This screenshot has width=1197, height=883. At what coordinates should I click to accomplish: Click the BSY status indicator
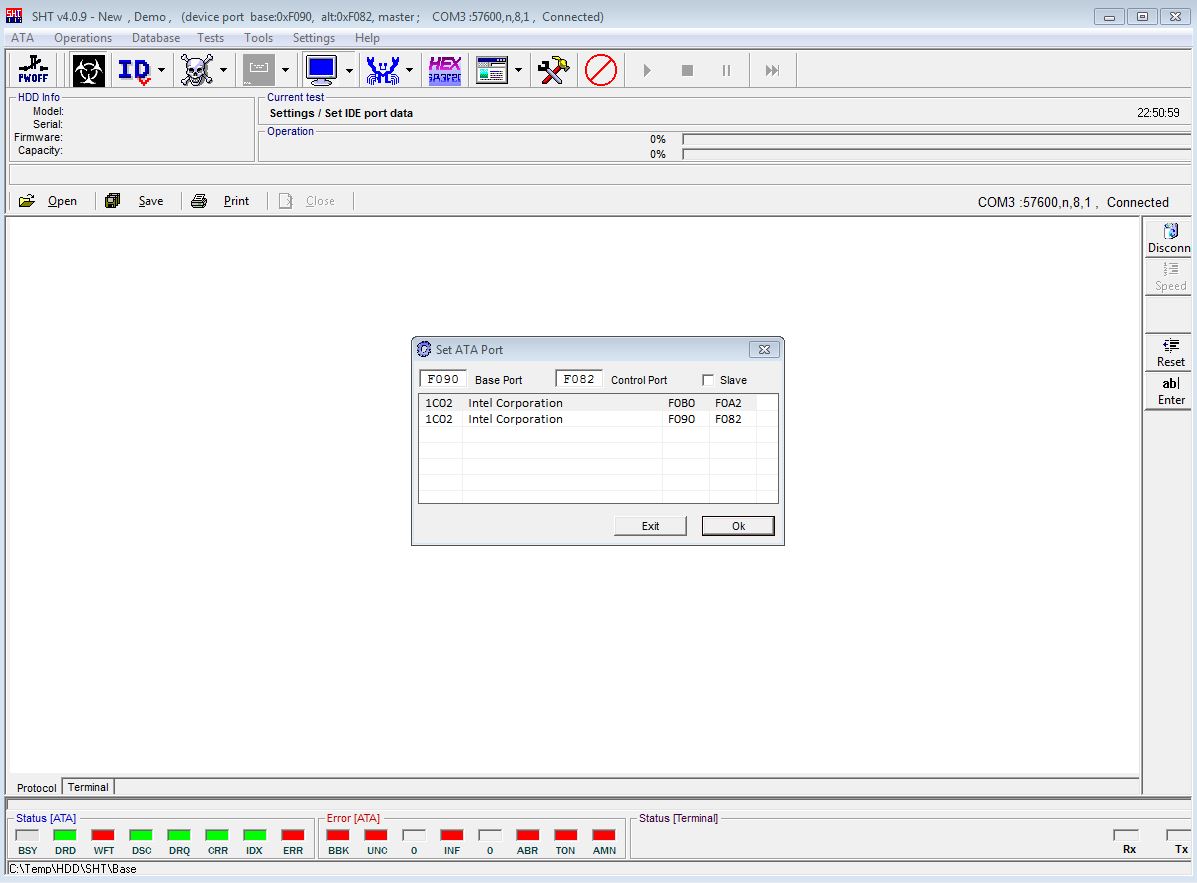(x=27, y=835)
